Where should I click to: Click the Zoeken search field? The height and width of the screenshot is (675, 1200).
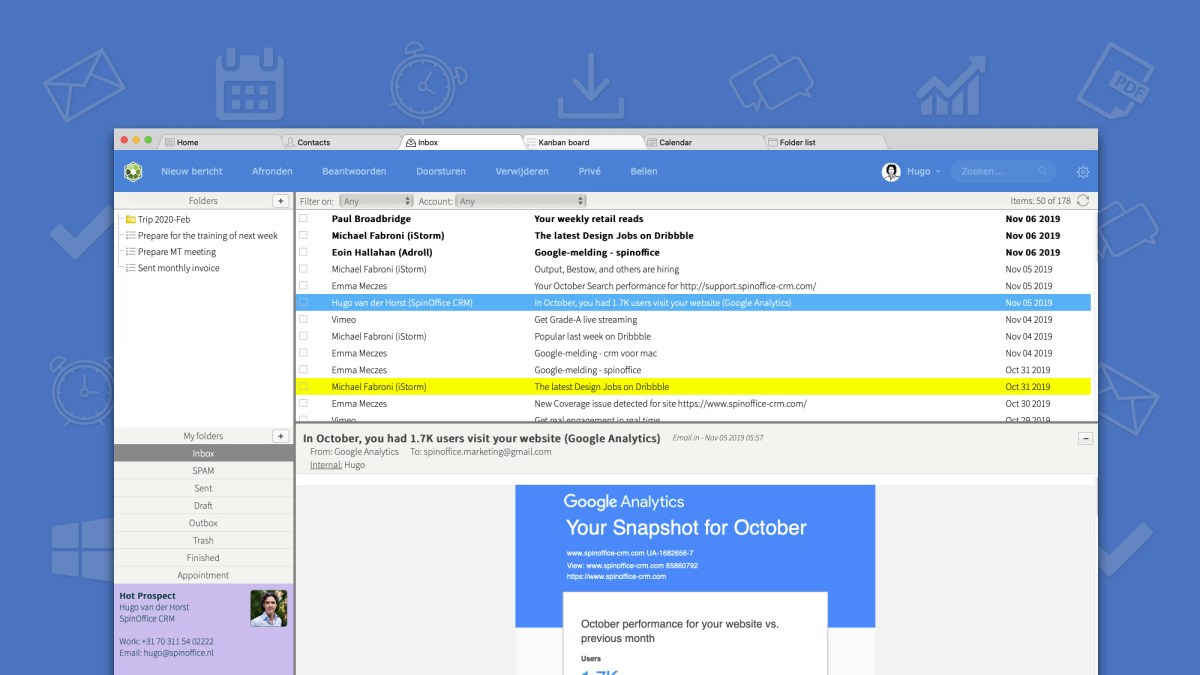tap(996, 171)
